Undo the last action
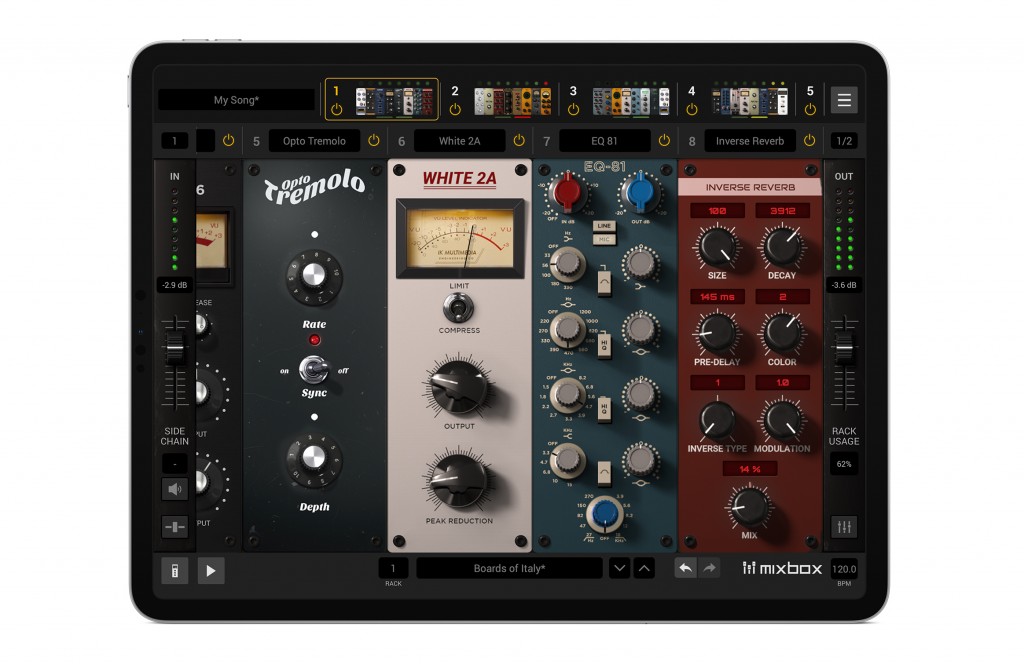 click(x=686, y=568)
